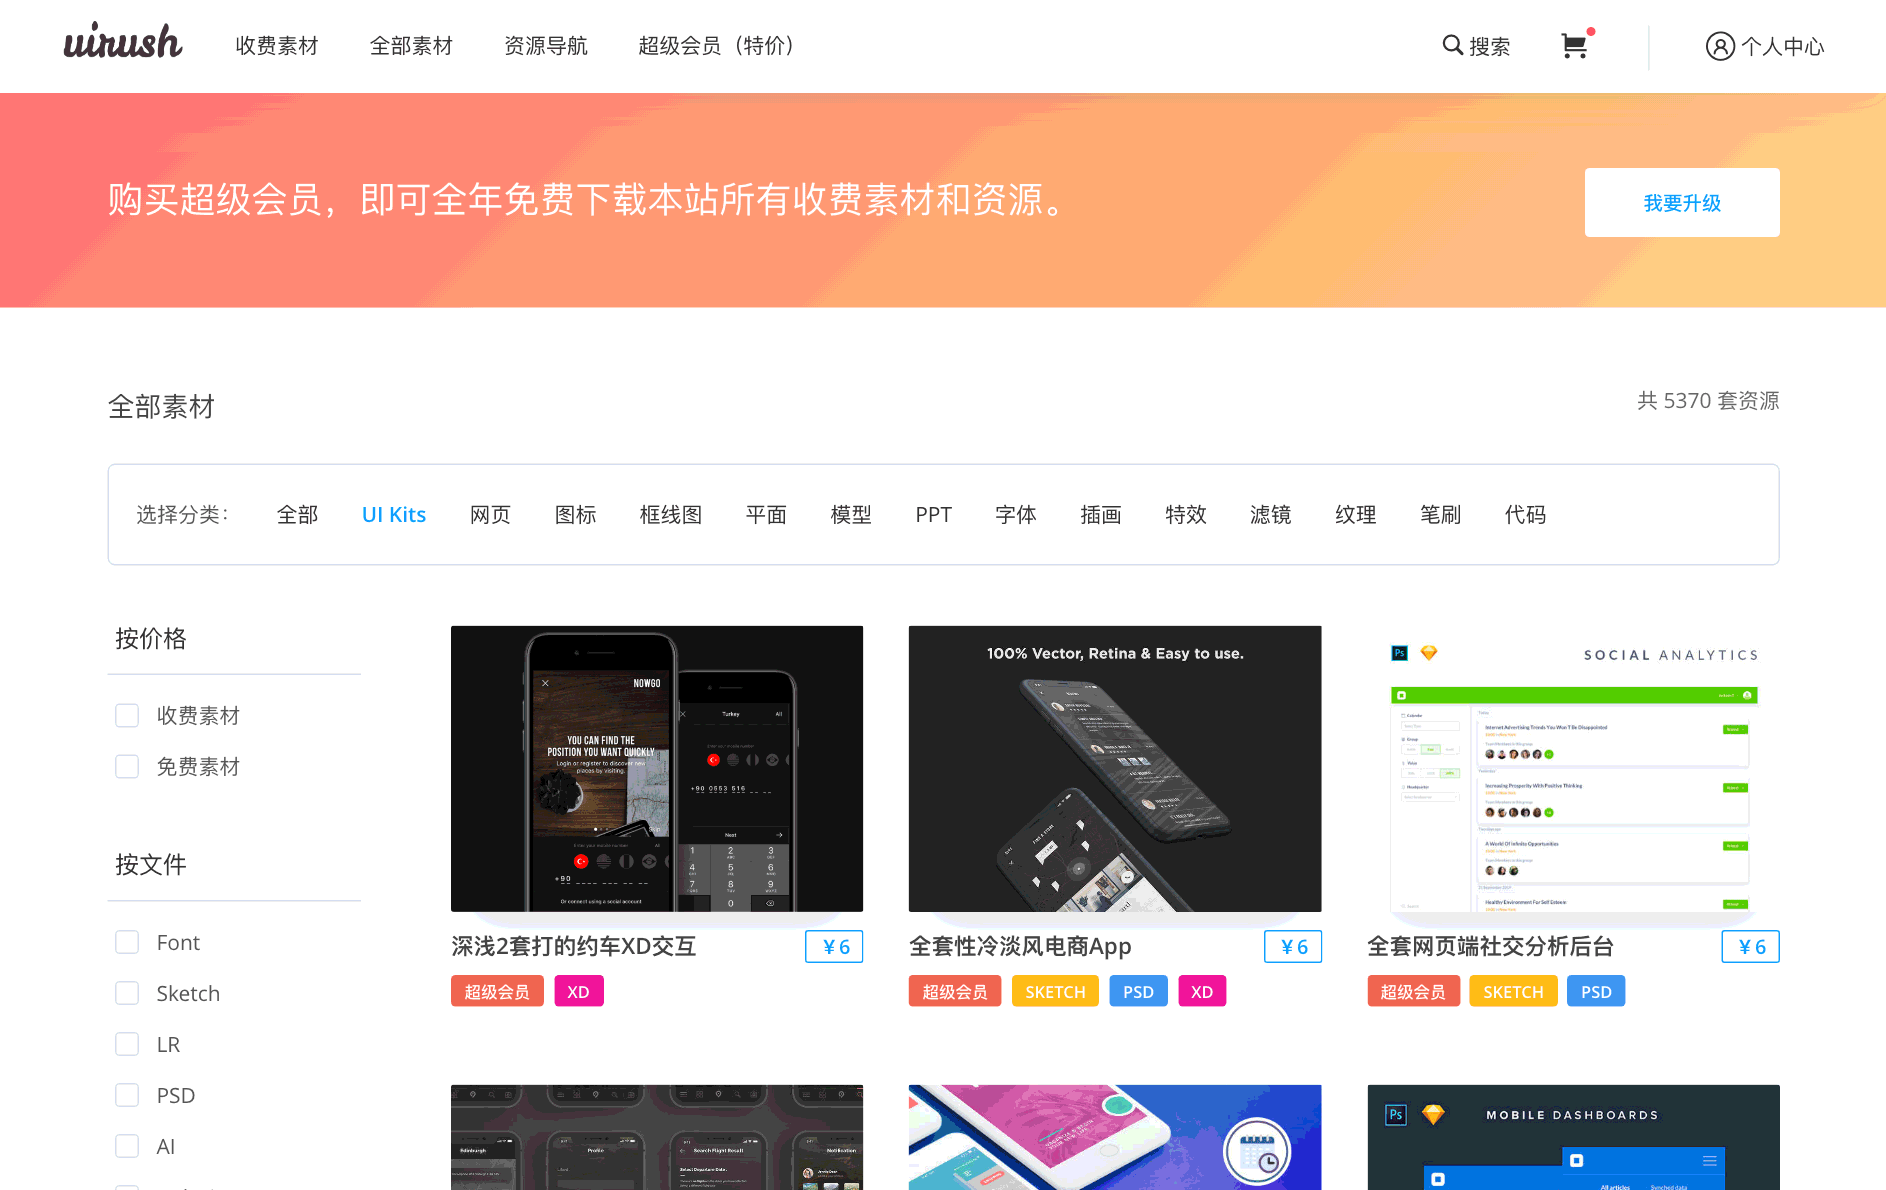Click the 共 5370 套资源 count text

click(1708, 401)
